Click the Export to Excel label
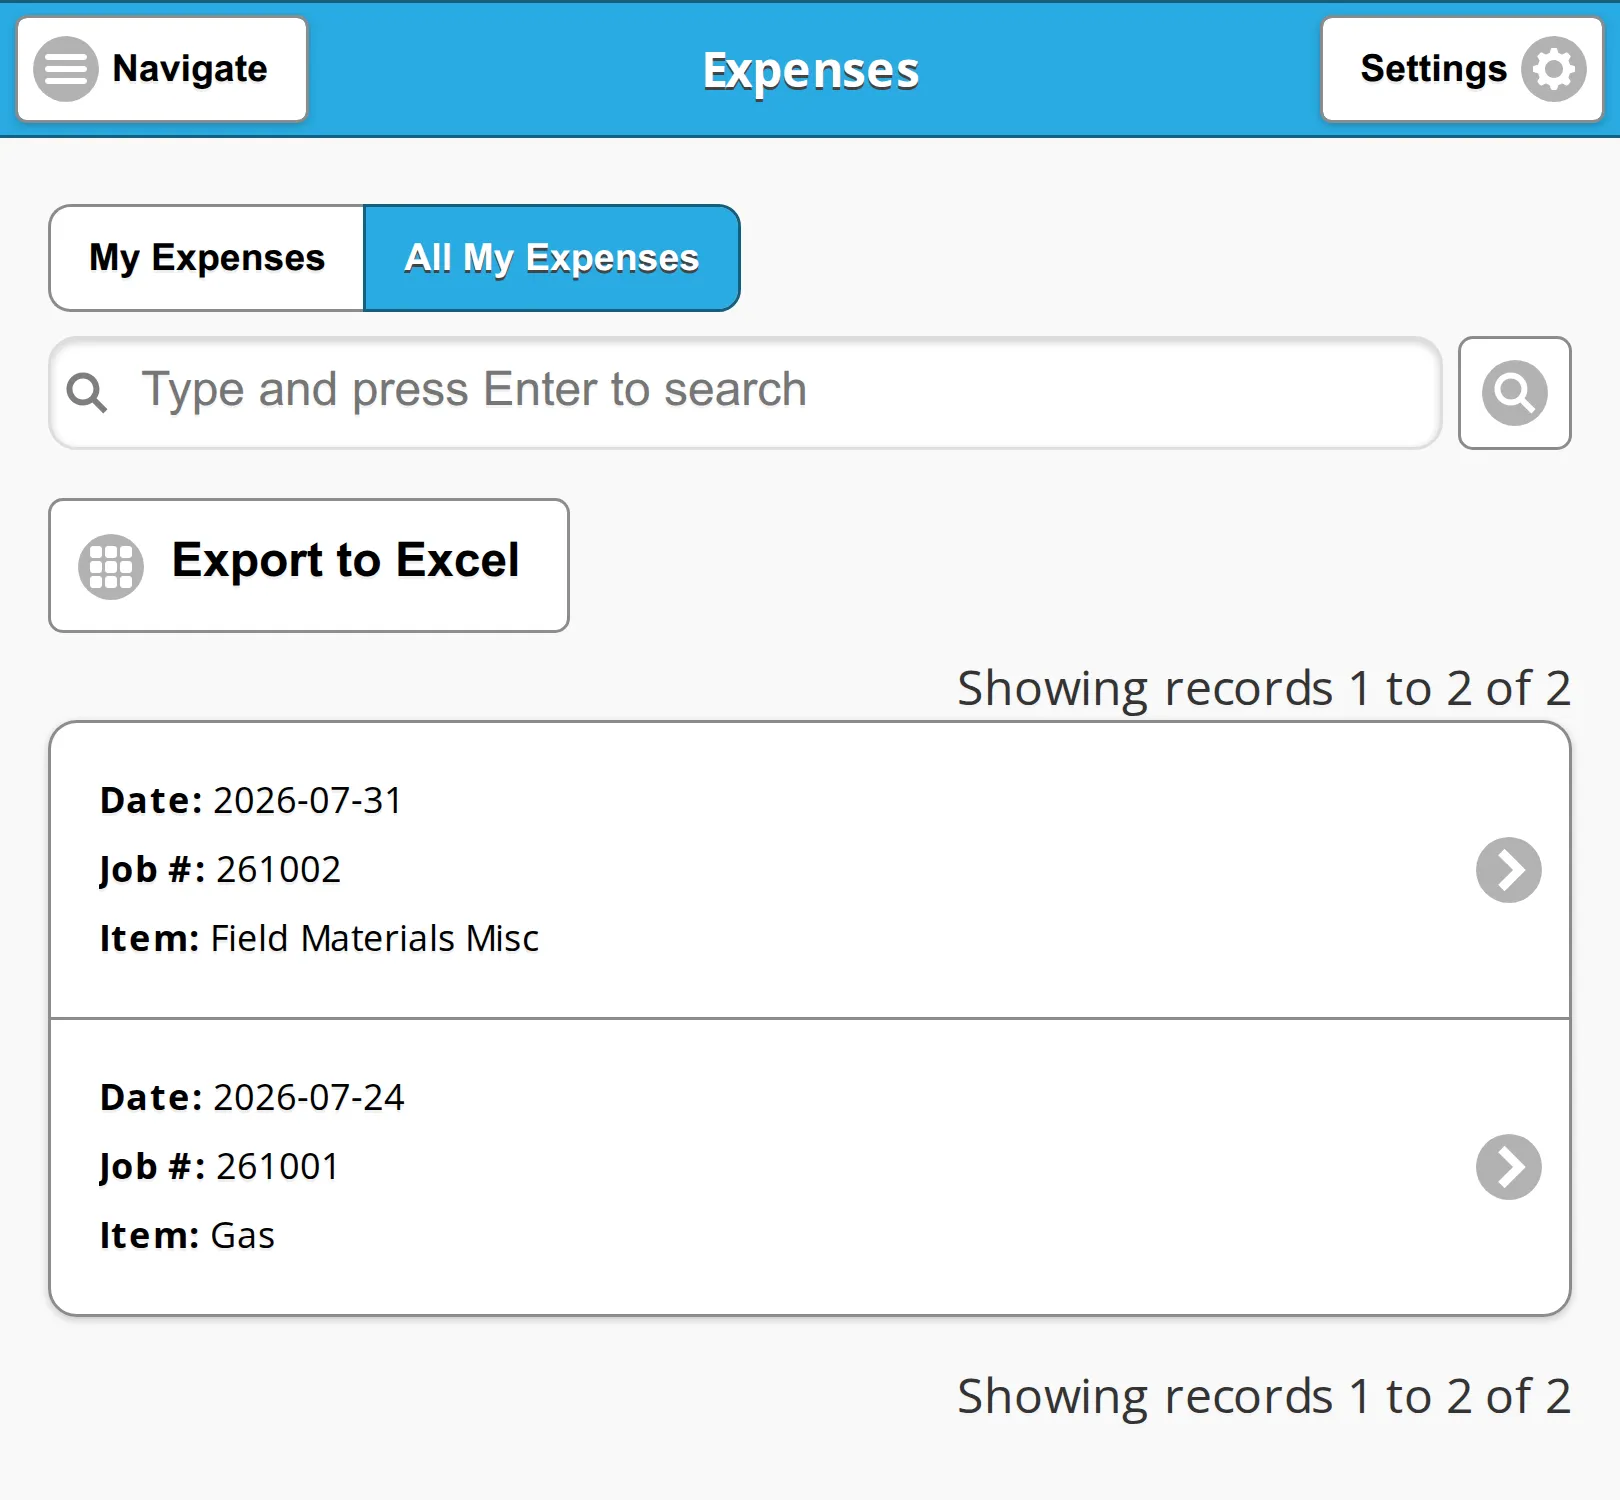Viewport: 1620px width, 1500px height. 346,560
